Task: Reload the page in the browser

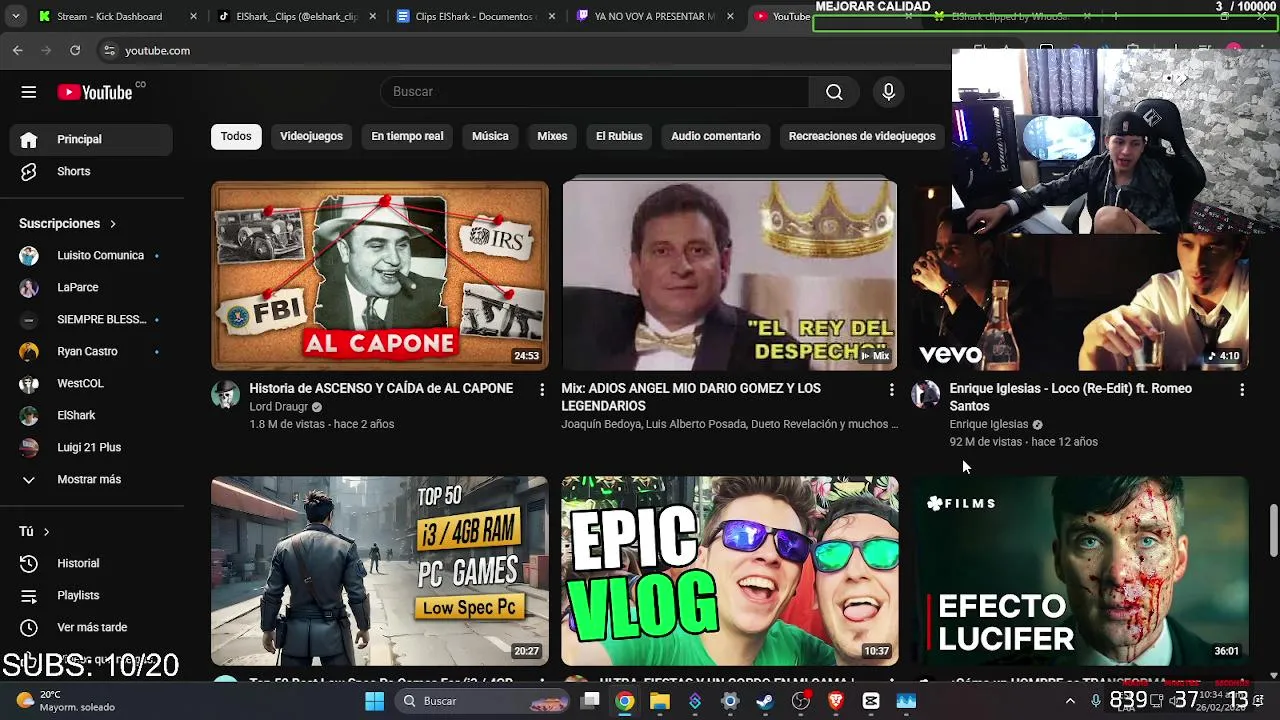Action: pyautogui.click(x=75, y=50)
